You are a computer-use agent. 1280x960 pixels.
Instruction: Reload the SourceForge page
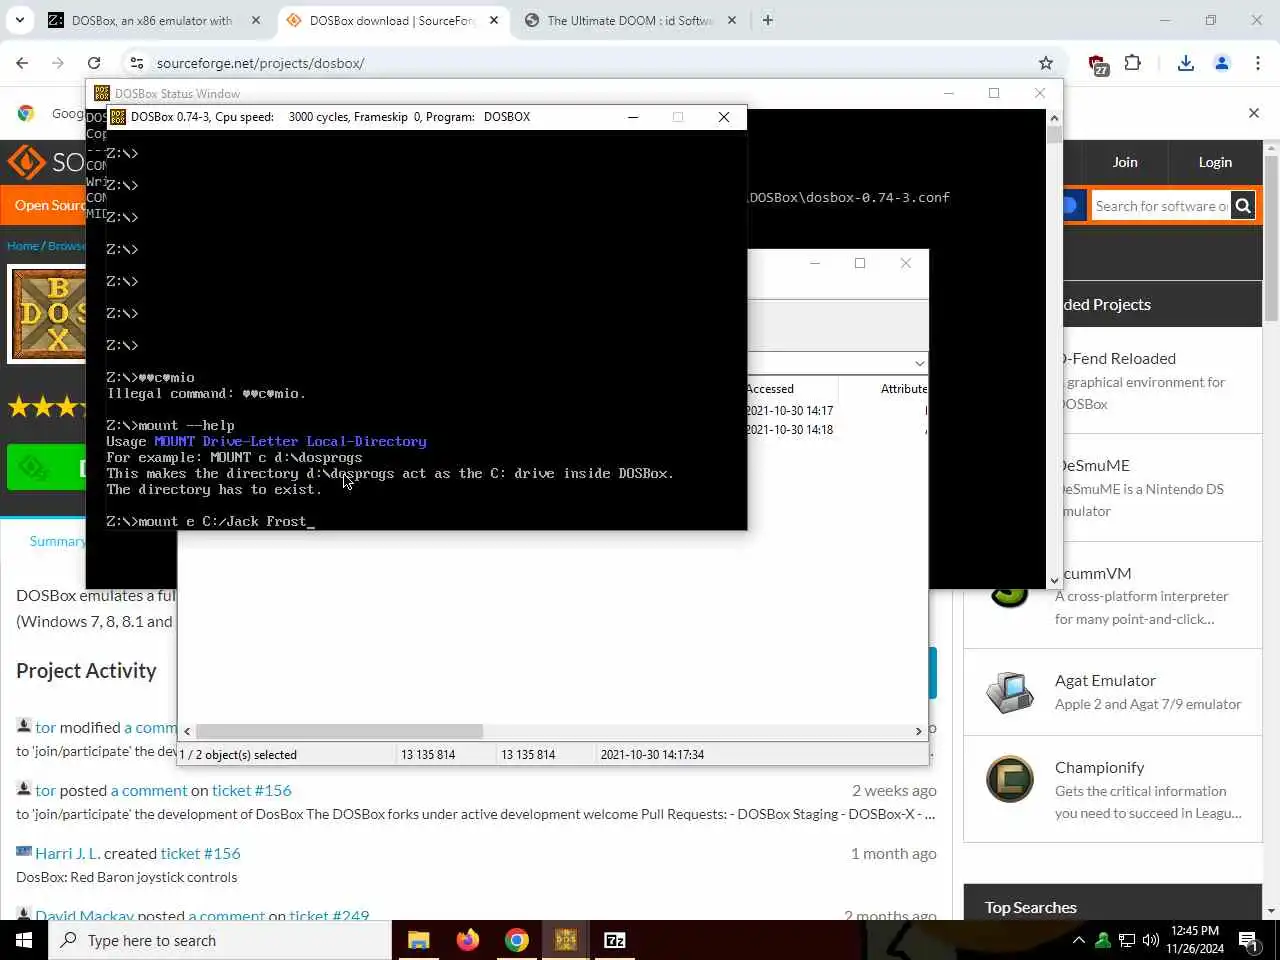tap(94, 63)
